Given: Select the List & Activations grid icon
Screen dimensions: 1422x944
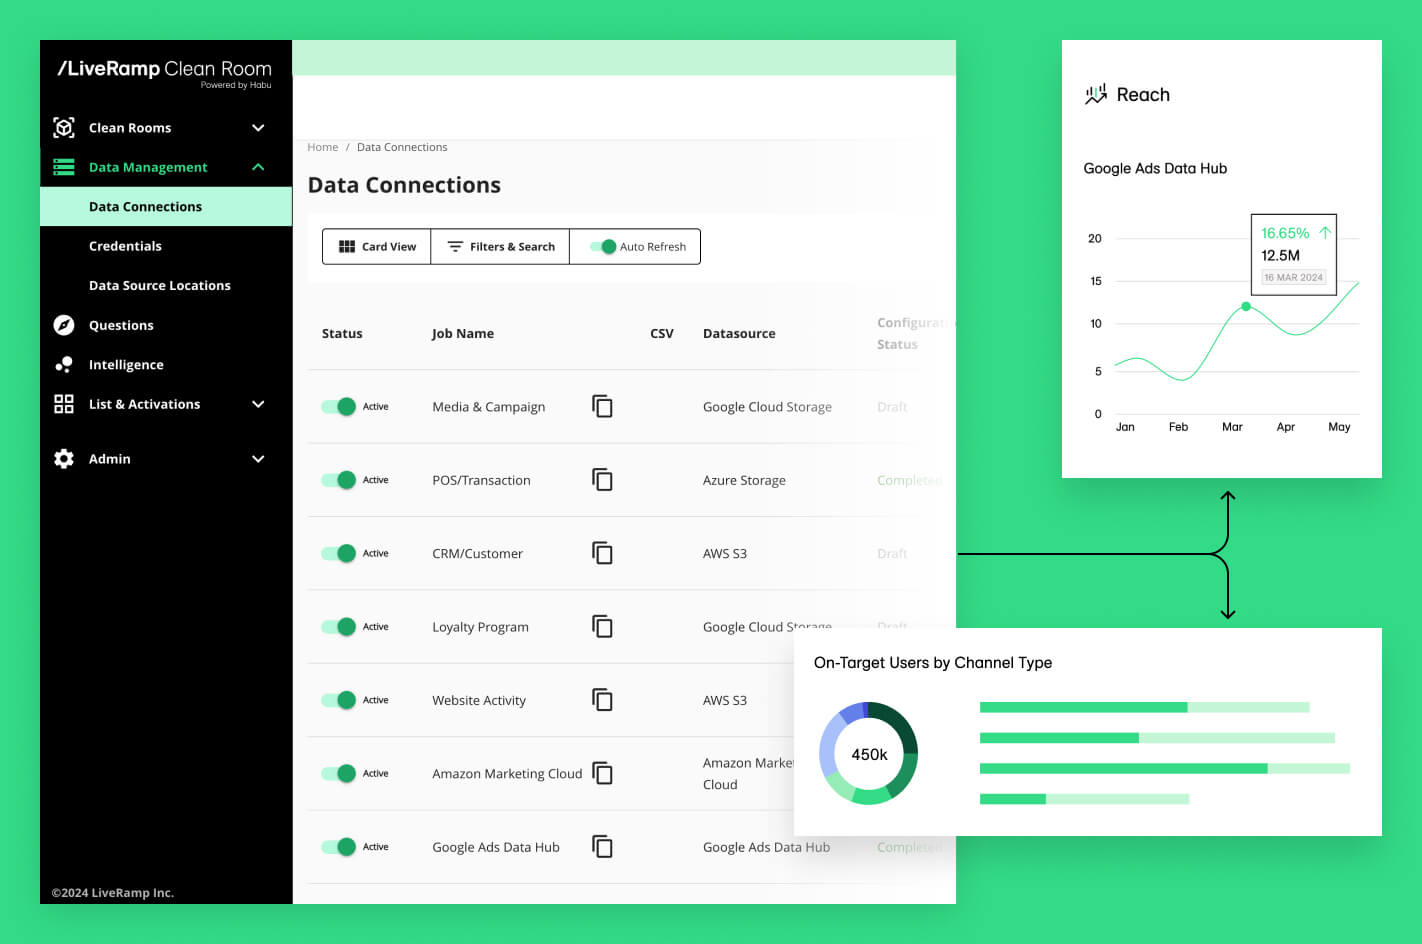Looking at the screenshot, I should click(63, 404).
